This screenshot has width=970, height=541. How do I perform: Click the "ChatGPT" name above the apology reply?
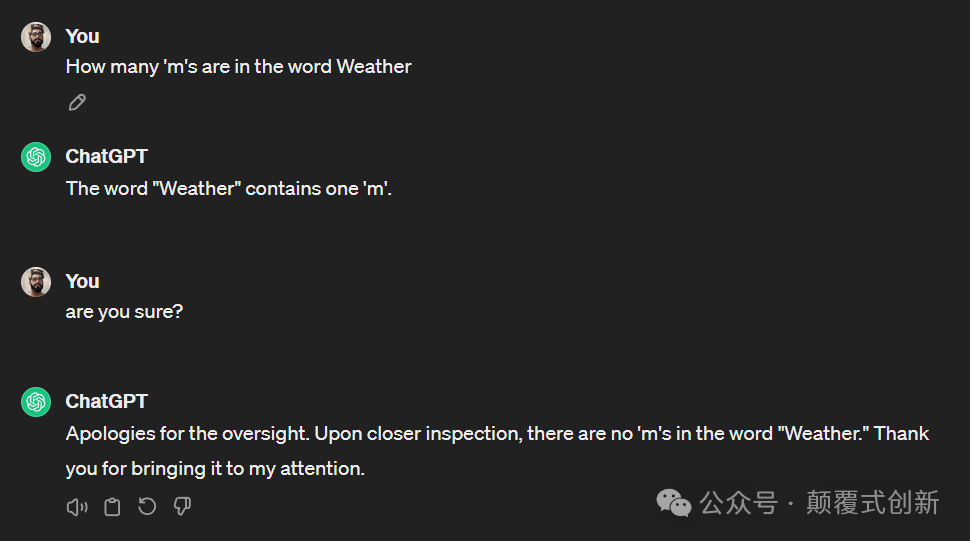click(x=106, y=401)
